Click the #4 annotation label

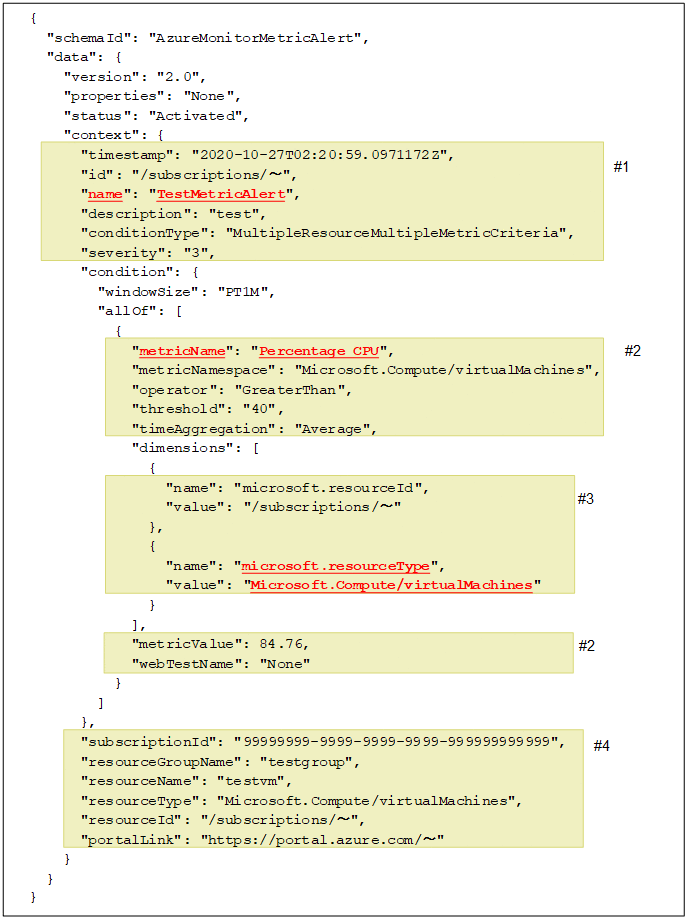[x=601, y=745]
